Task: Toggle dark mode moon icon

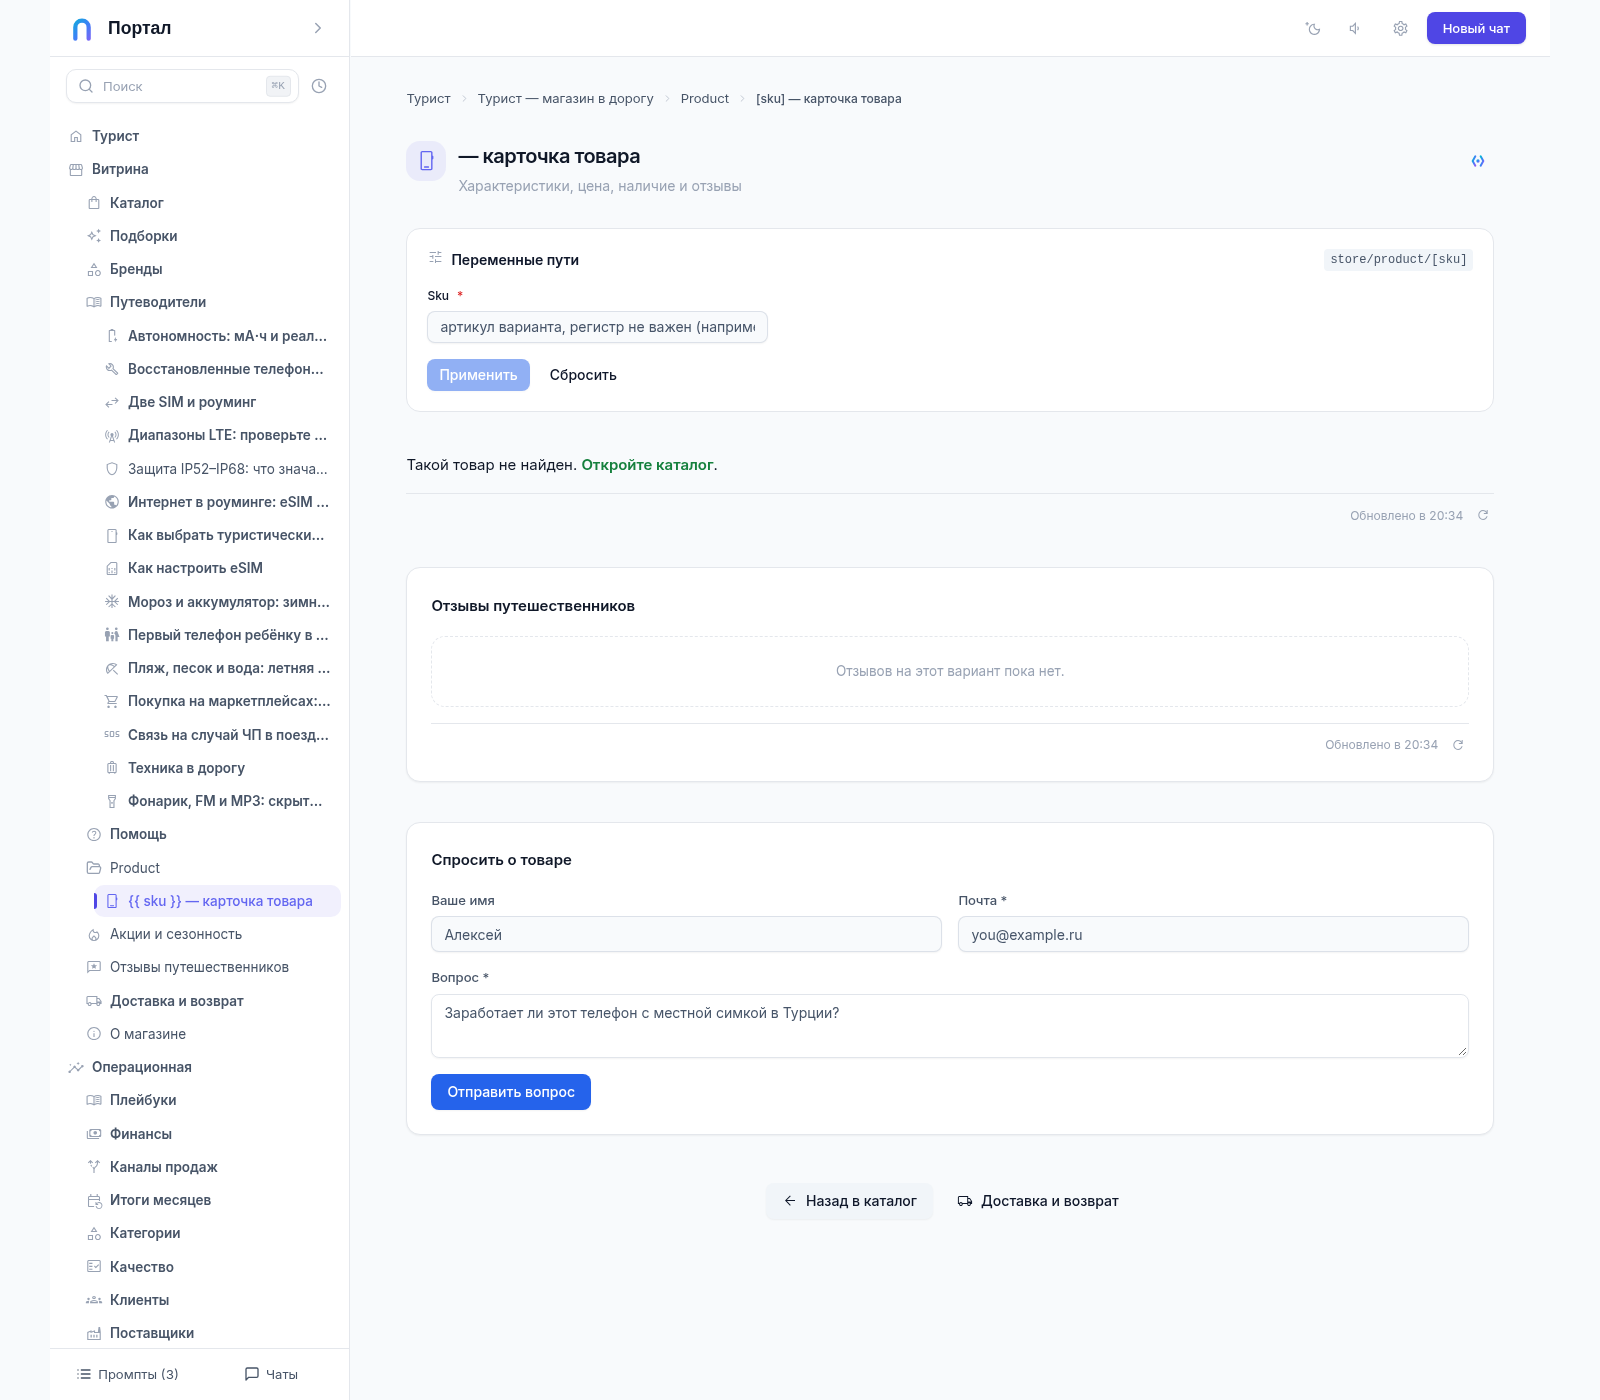Action: pyautogui.click(x=1313, y=29)
